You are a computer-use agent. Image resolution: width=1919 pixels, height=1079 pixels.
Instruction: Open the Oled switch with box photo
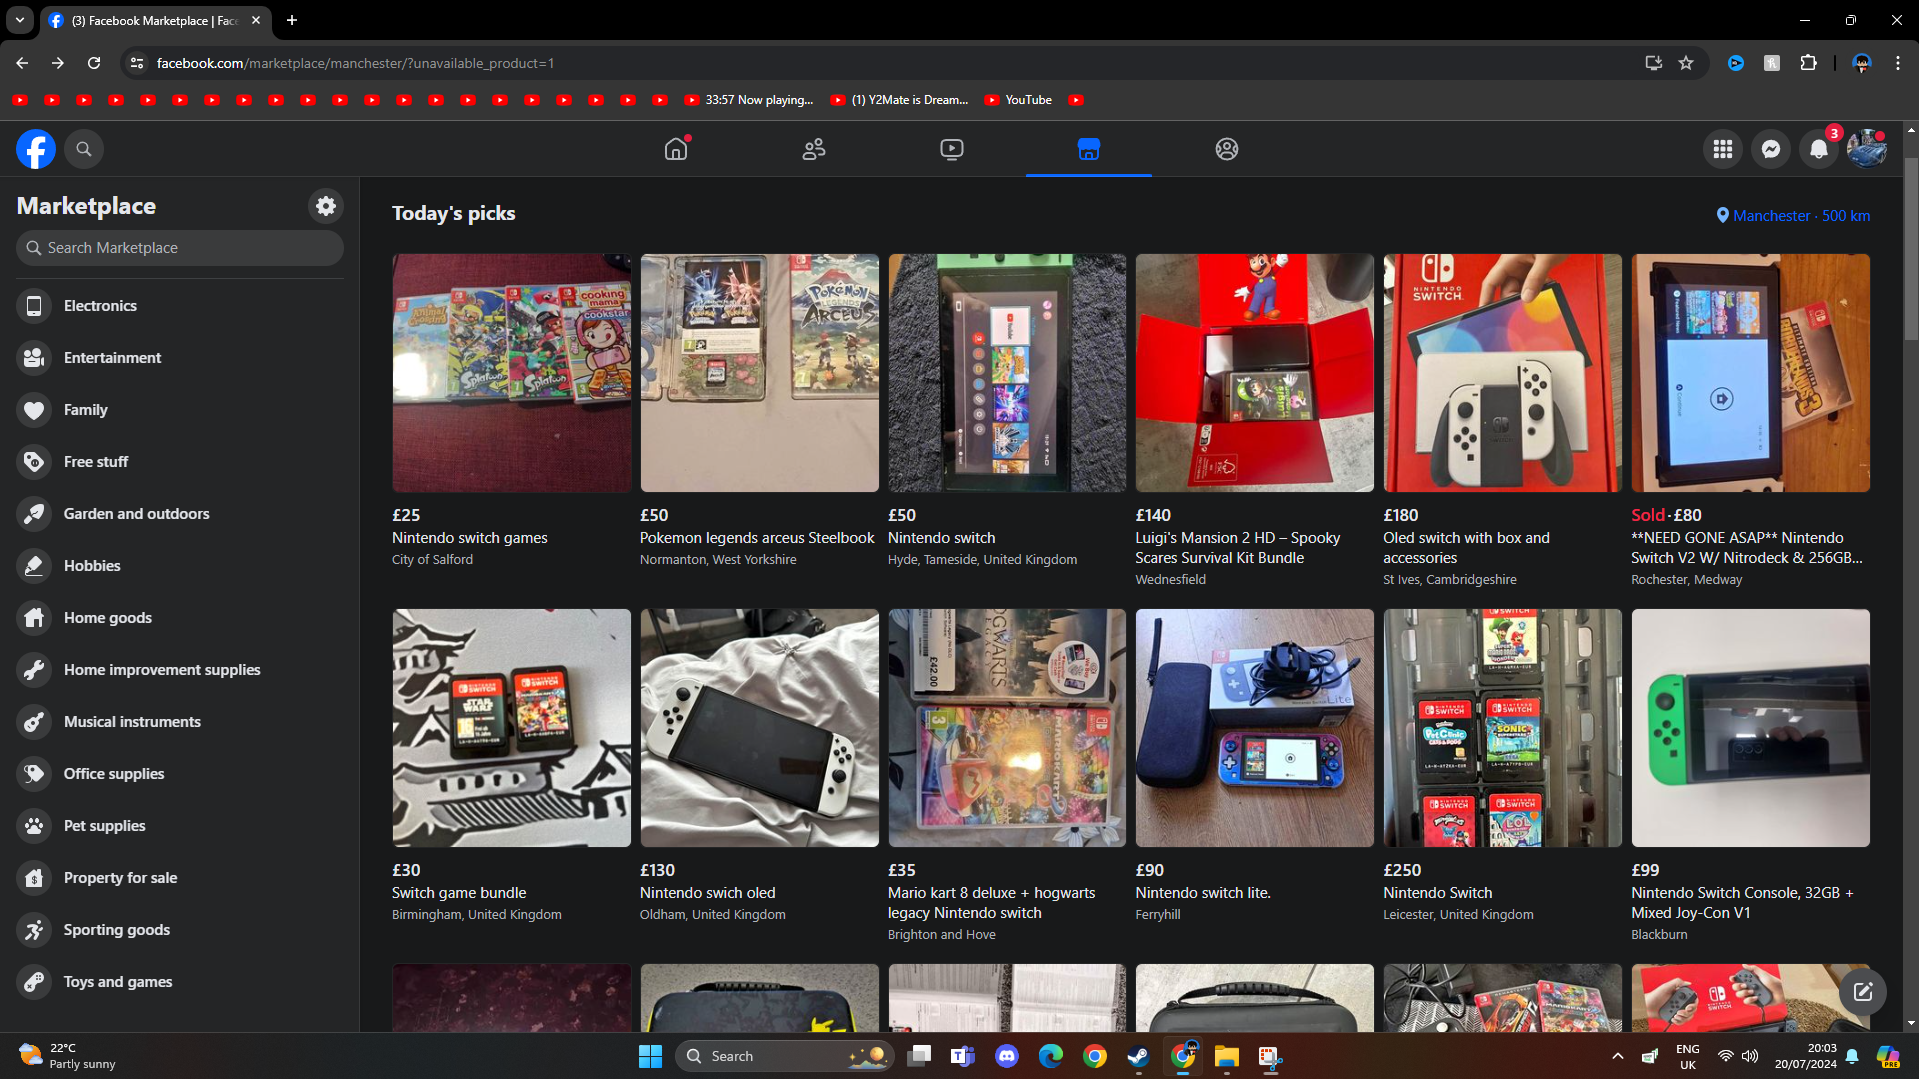(x=1502, y=372)
